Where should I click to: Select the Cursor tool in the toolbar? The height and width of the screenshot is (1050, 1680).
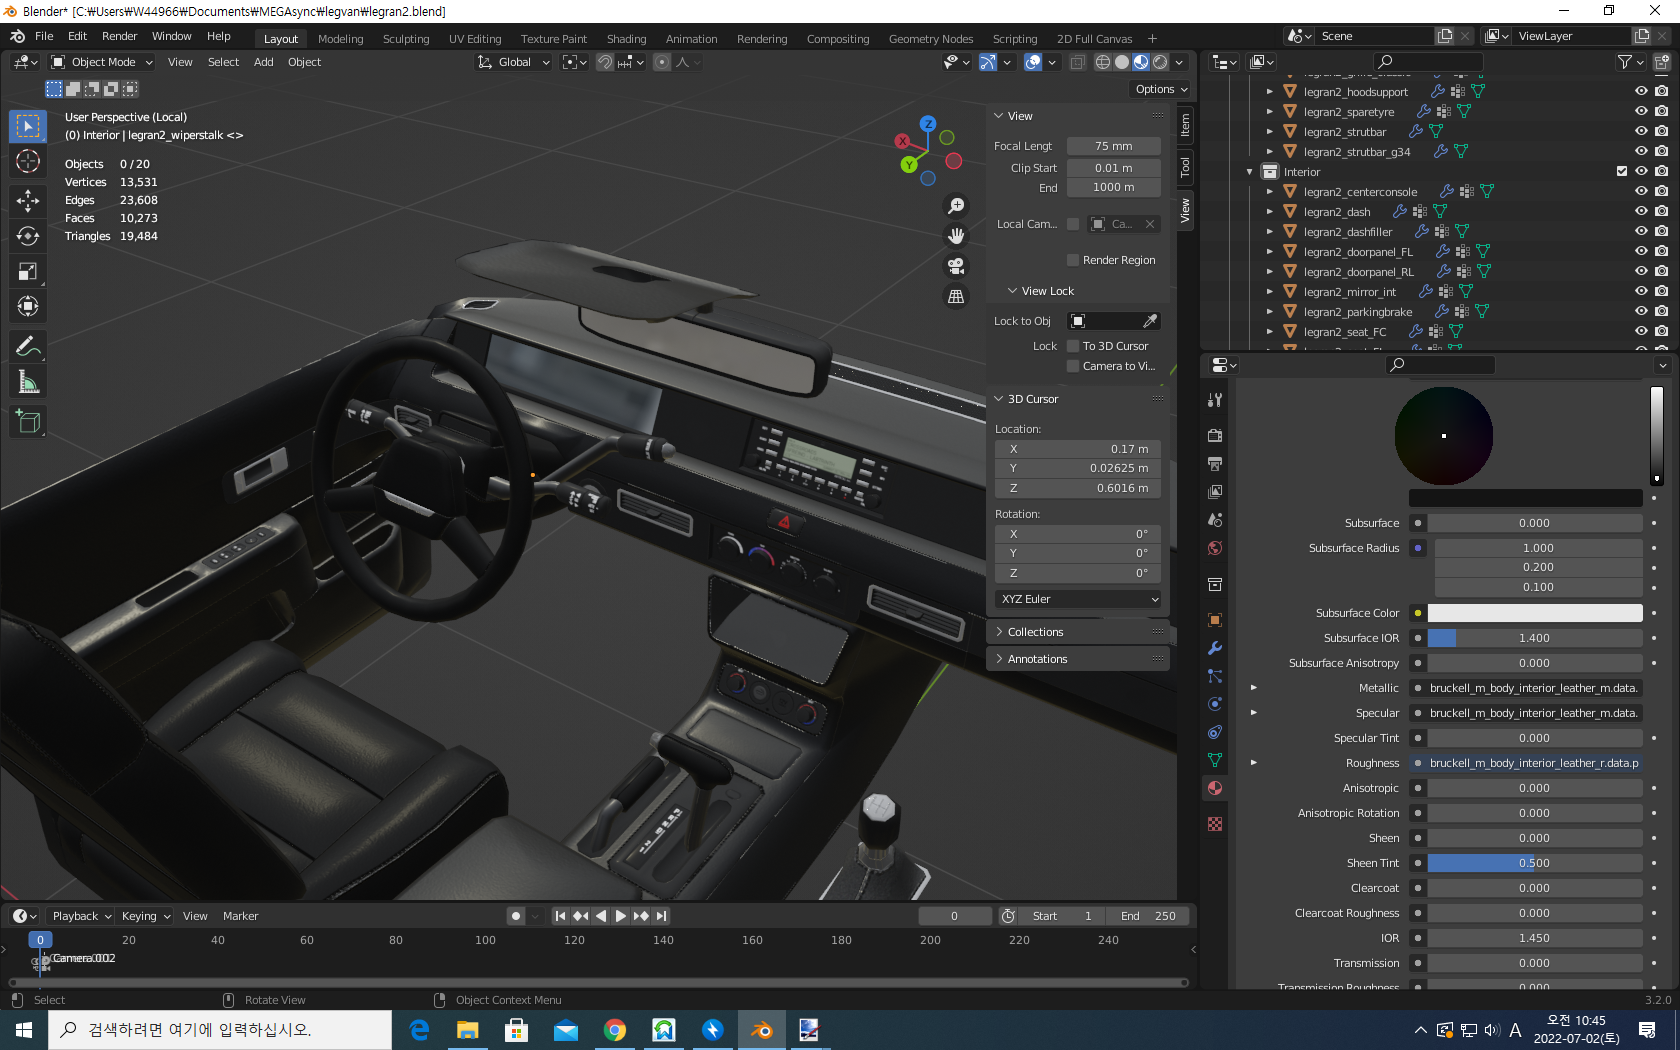[28, 162]
